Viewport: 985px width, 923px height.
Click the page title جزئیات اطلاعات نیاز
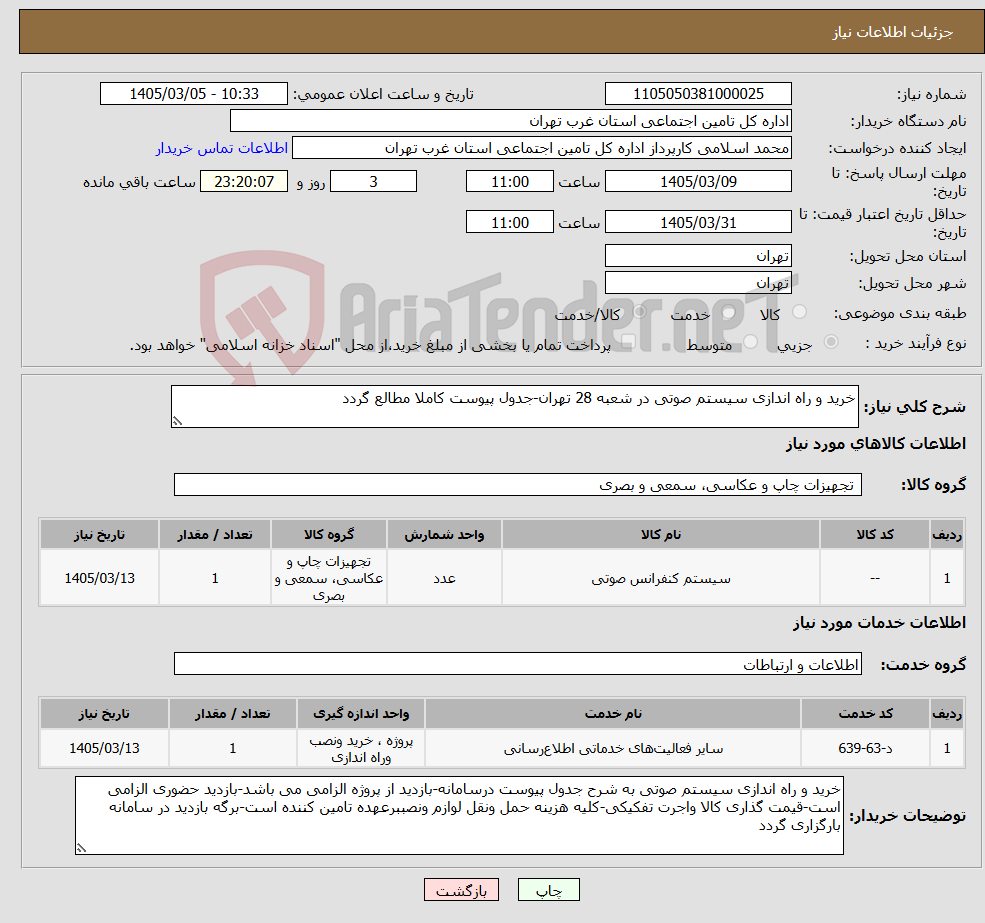pyautogui.click(x=893, y=32)
